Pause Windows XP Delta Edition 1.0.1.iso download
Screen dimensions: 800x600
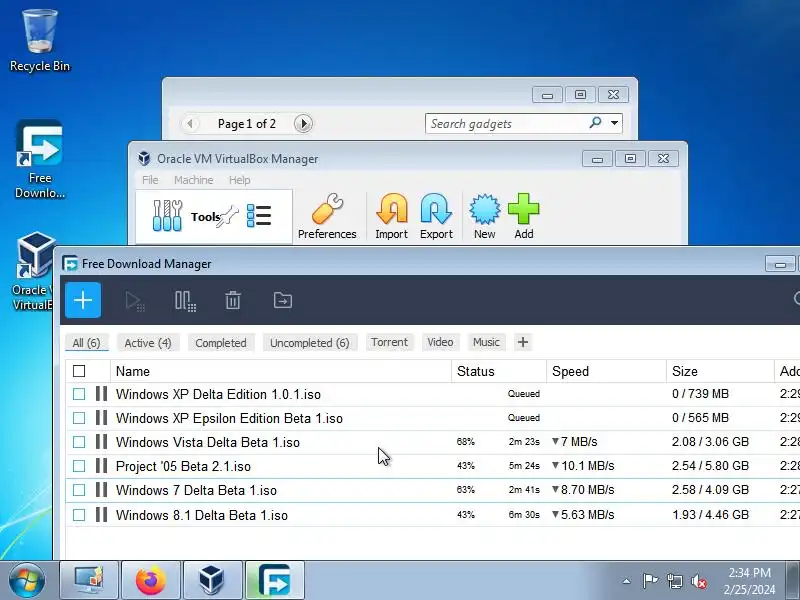click(102, 394)
